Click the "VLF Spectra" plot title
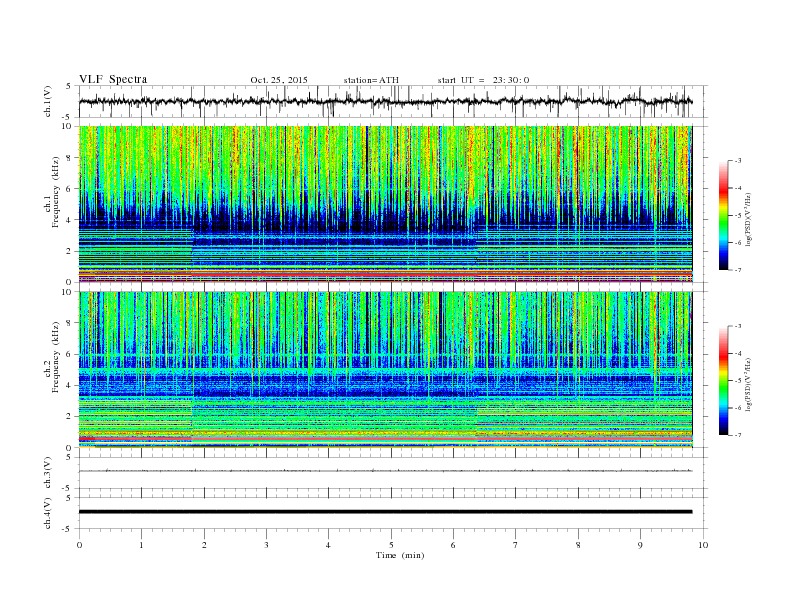This screenshot has height=612, width=792. tap(113, 79)
